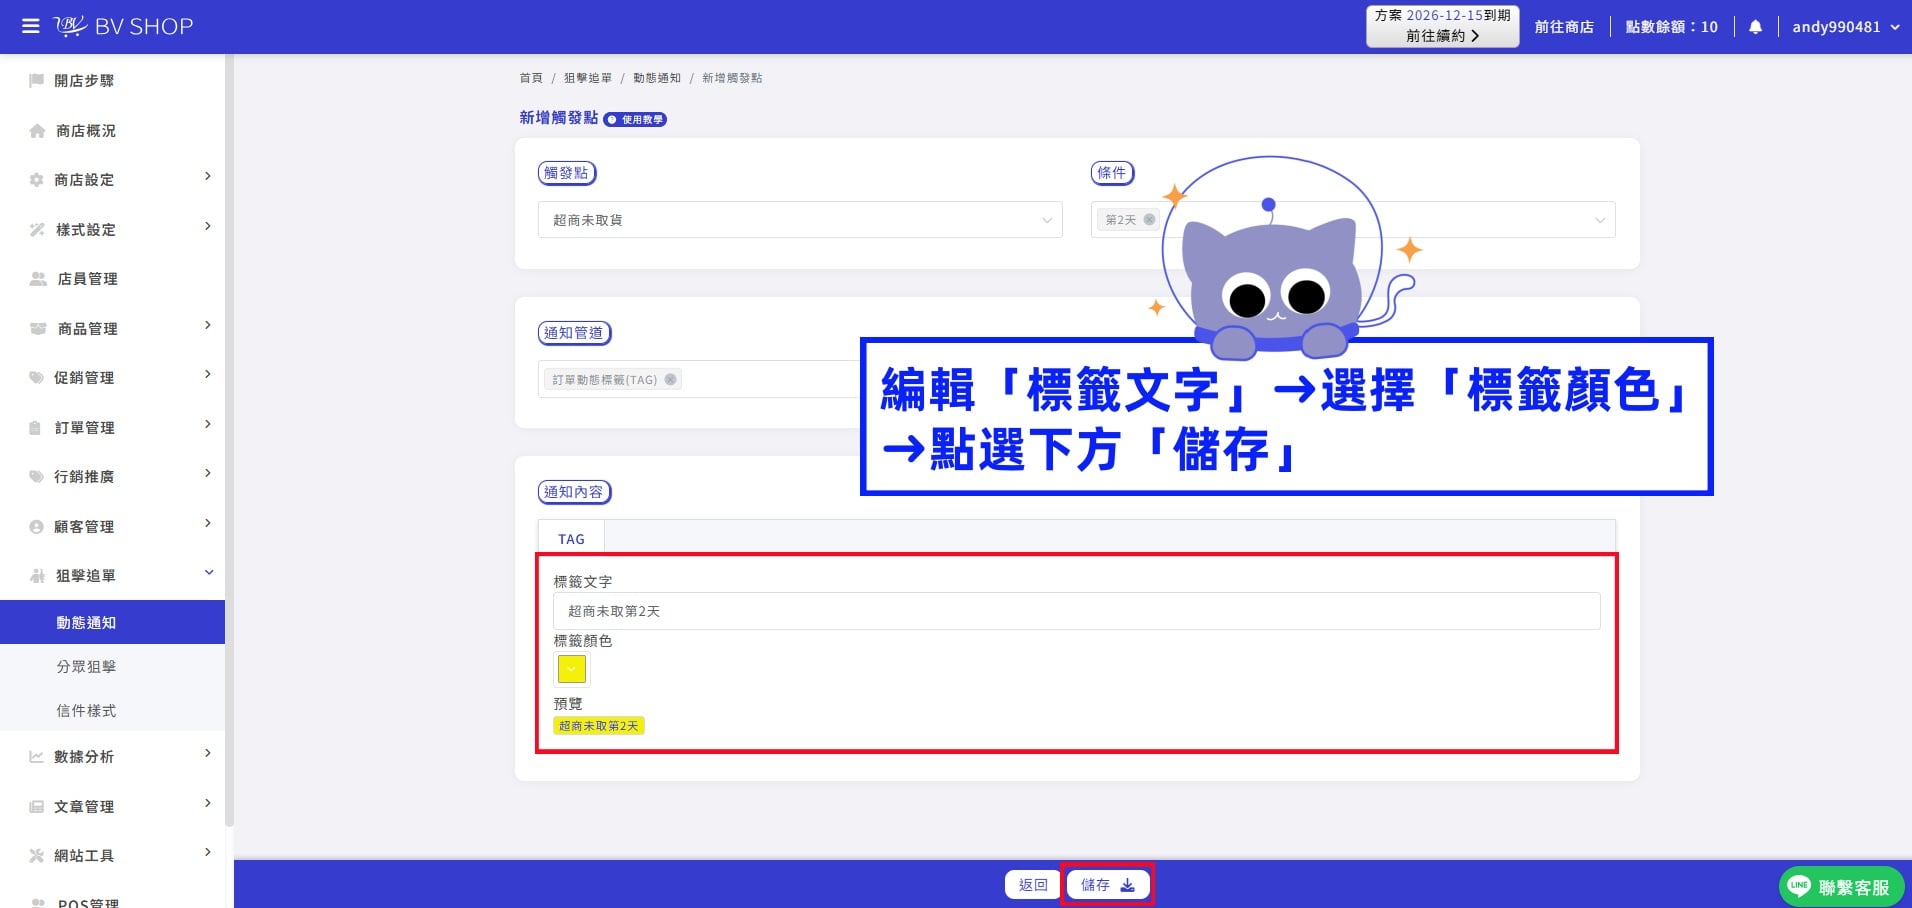Click the newspaper icon beside 文章管理
Screen dimensions: 1912x908
[37, 807]
